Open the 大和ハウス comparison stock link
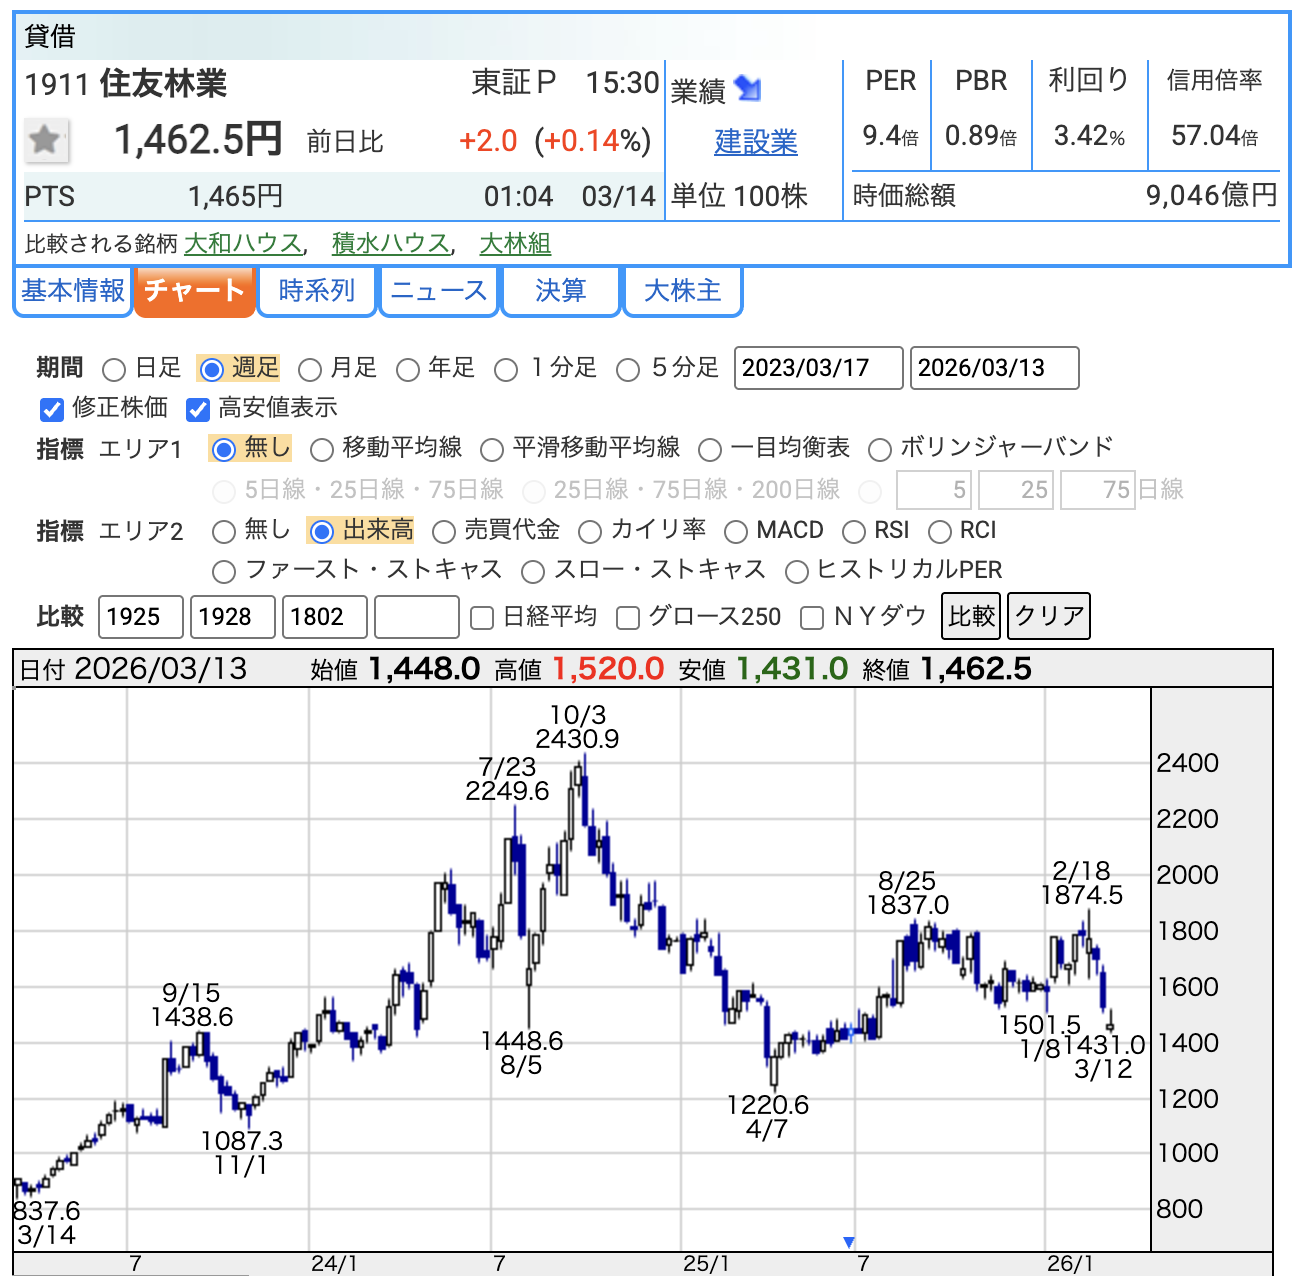The width and height of the screenshot is (1300, 1276). pos(243,243)
